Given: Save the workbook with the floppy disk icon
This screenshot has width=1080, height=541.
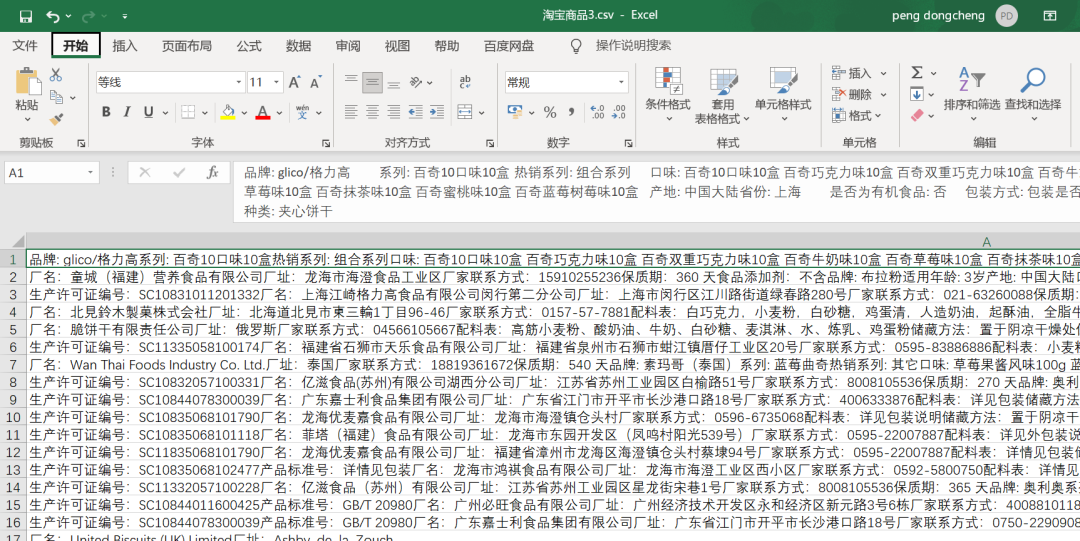Looking at the screenshot, I should coord(25,16).
